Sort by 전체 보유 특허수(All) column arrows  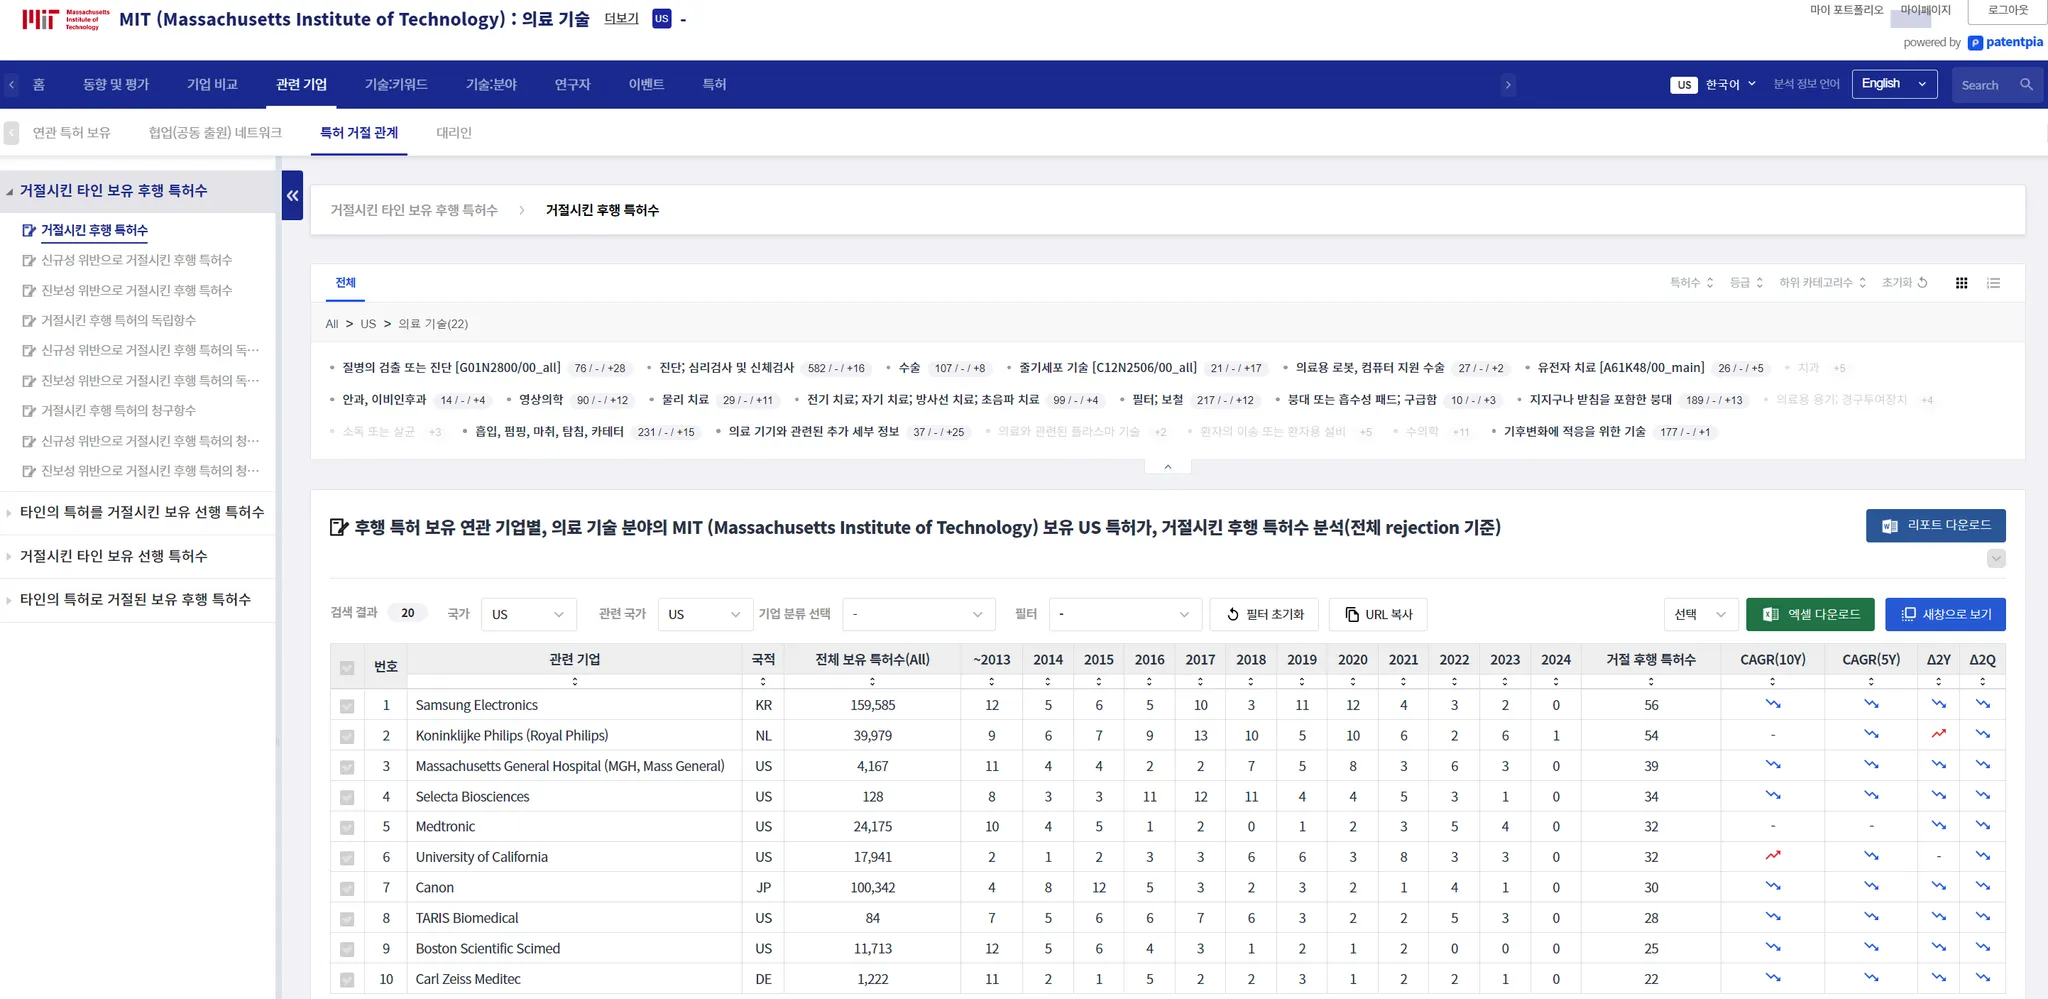click(872, 681)
